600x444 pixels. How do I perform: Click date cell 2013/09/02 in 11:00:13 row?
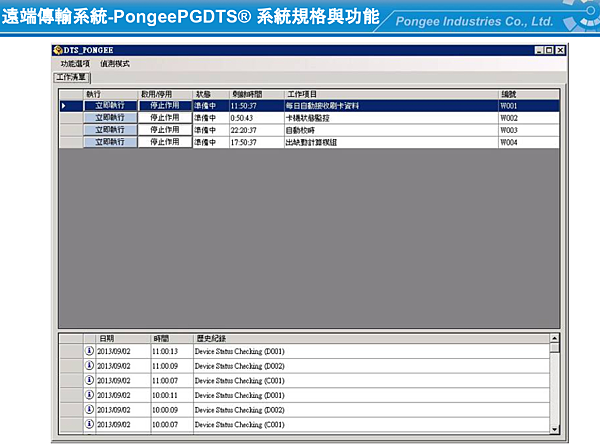tap(123, 351)
